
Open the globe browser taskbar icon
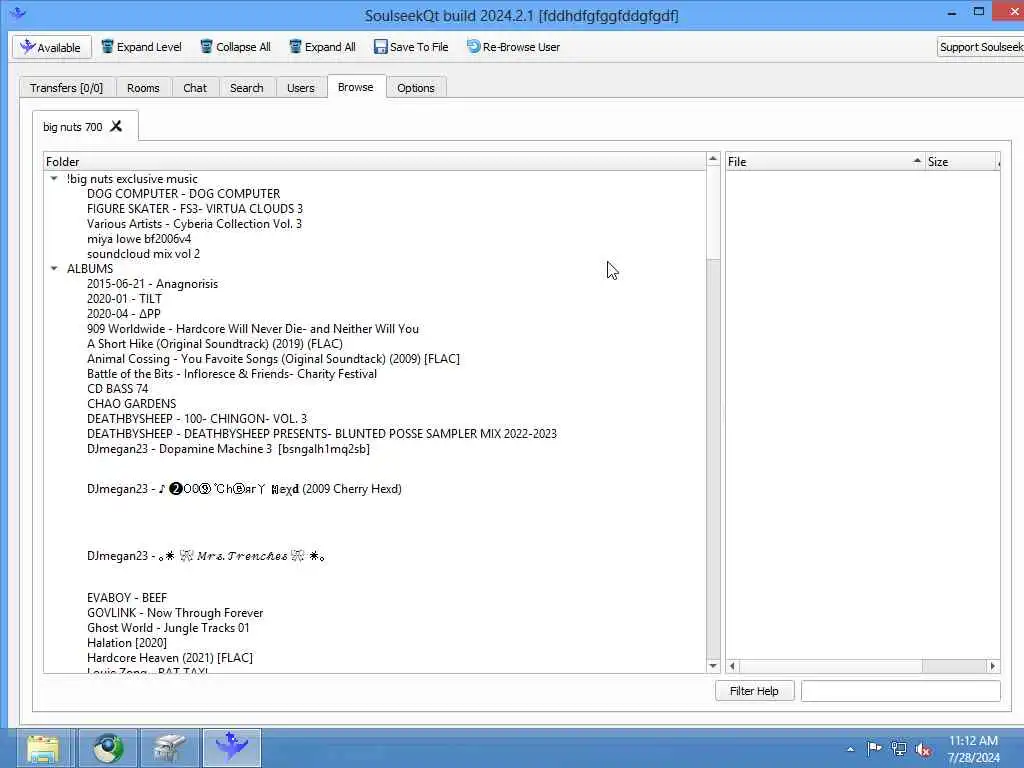108,748
